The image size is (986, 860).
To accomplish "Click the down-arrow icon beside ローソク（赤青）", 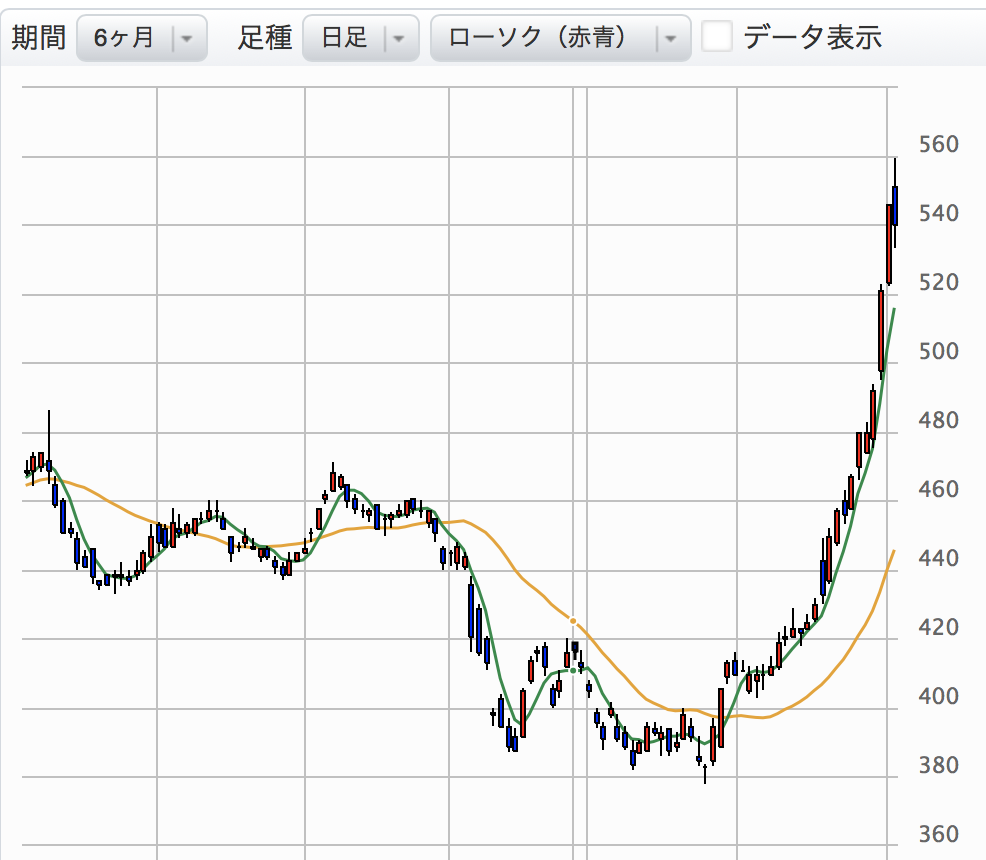I will pos(672,37).
